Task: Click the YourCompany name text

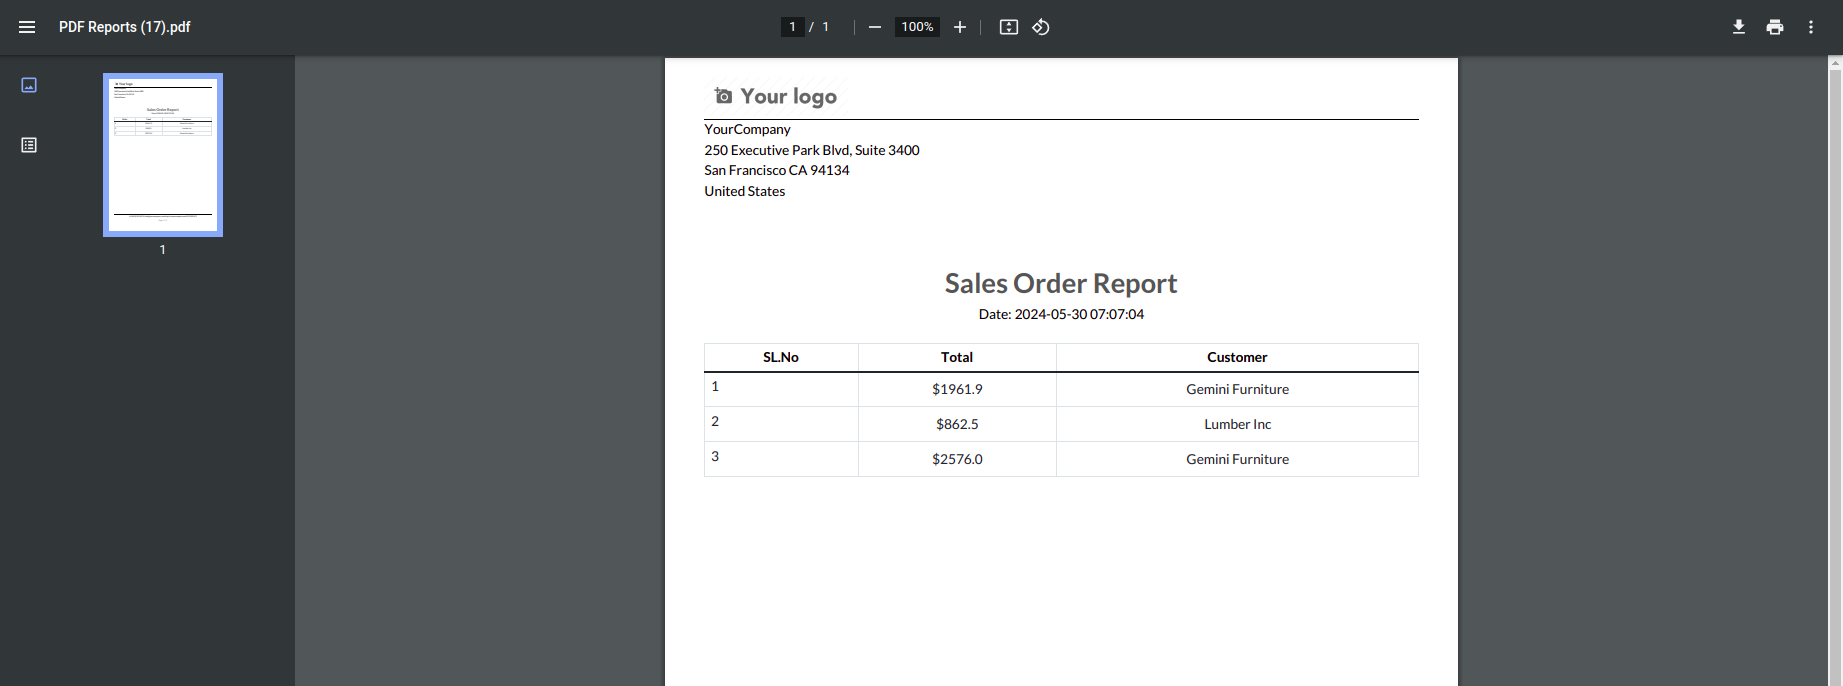Action: (747, 129)
